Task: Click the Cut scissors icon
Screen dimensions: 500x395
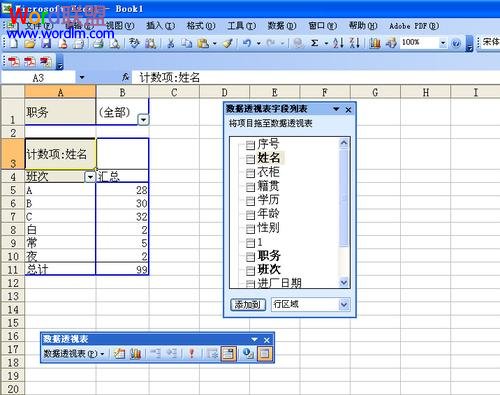Action: (171, 43)
